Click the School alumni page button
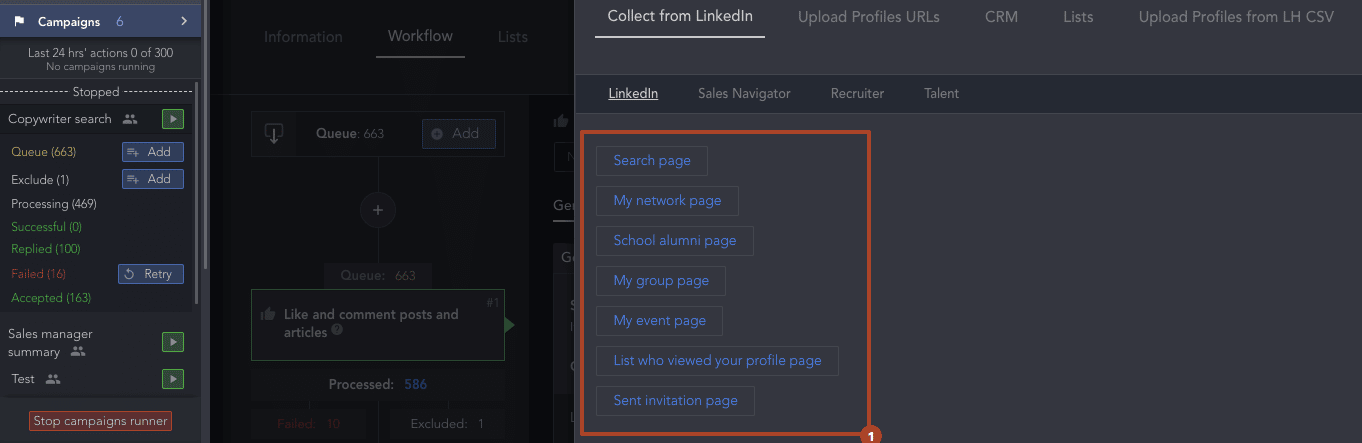Screen dimensions: 1362x443 (674, 240)
